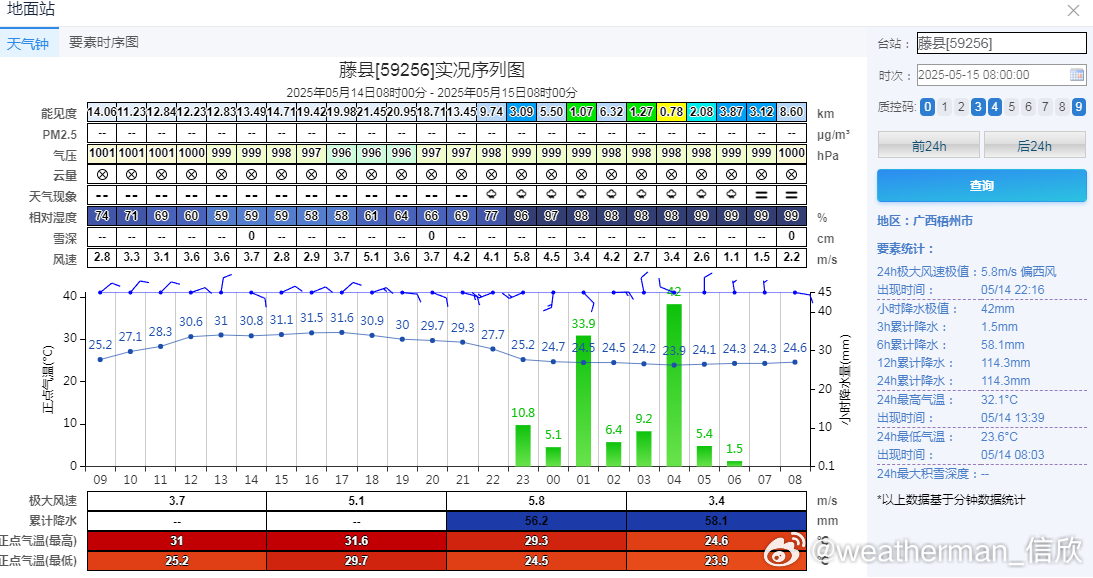
Task: Toggle quality control code 1
Action: click(945, 107)
